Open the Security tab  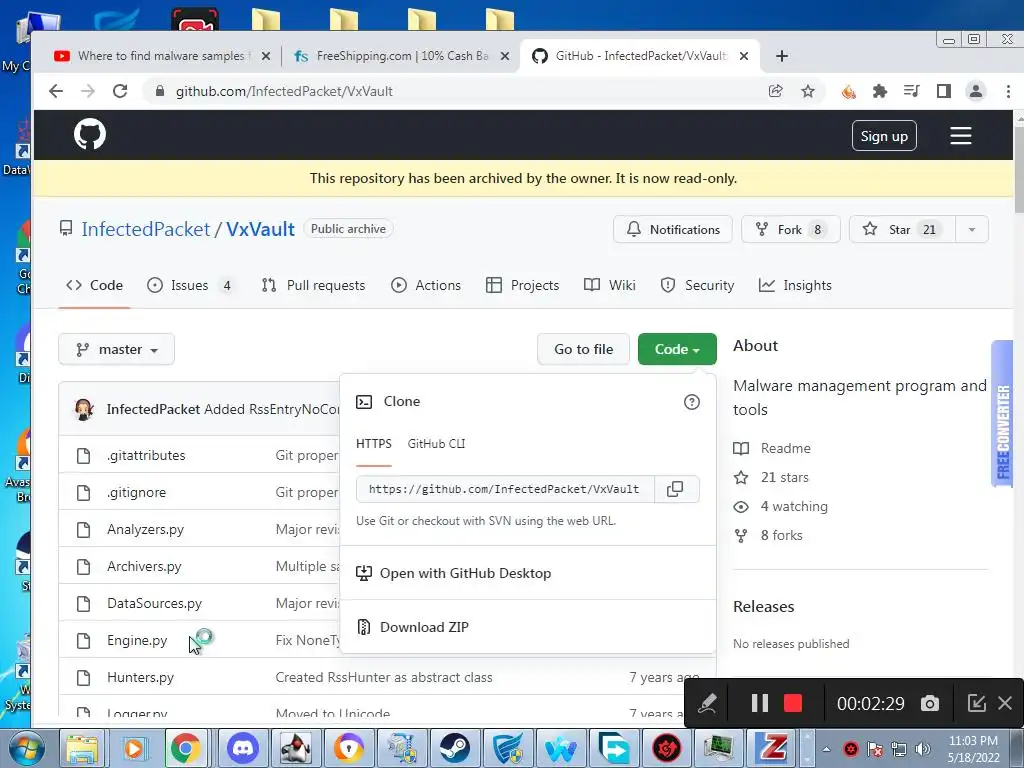click(697, 285)
